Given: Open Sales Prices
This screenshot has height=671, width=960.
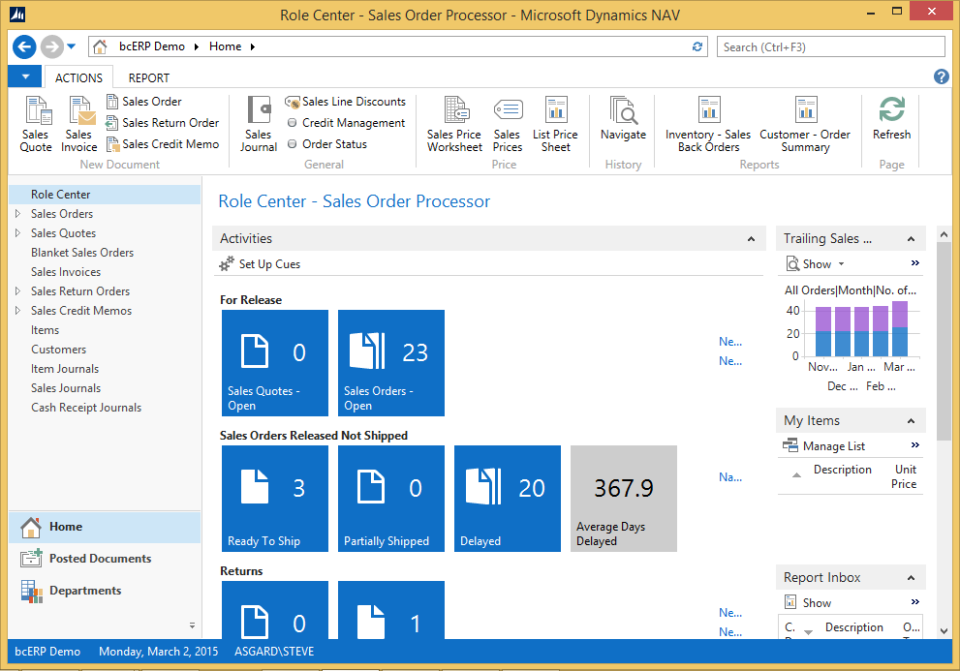Looking at the screenshot, I should pyautogui.click(x=507, y=120).
